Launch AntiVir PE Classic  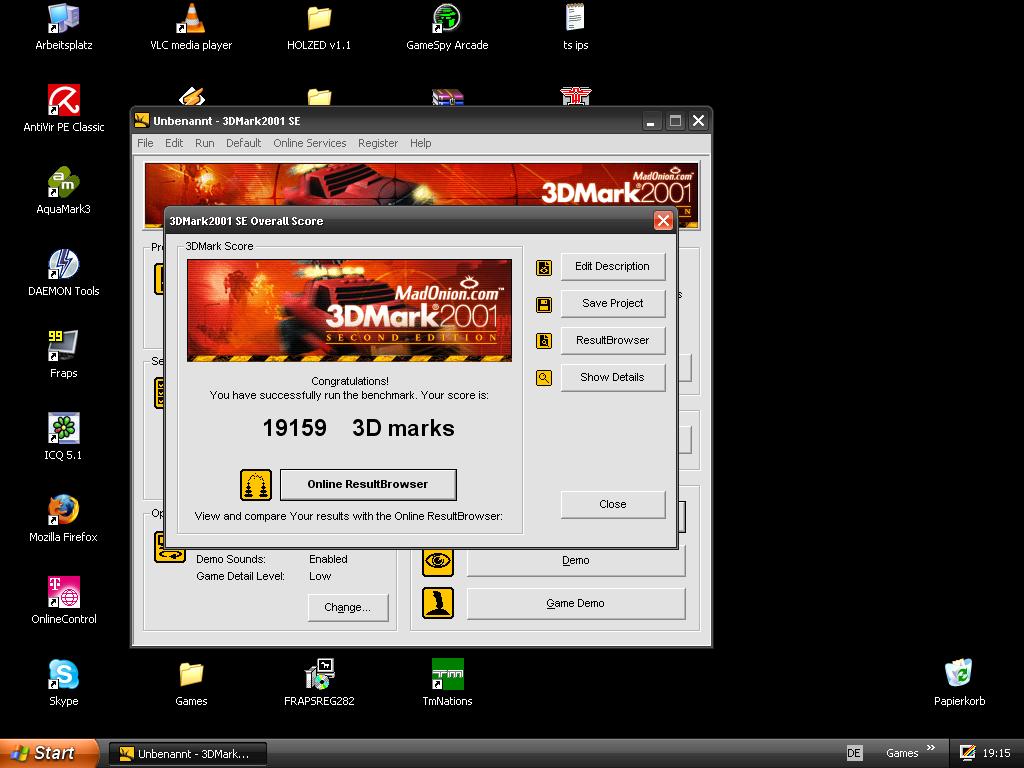tap(63, 109)
